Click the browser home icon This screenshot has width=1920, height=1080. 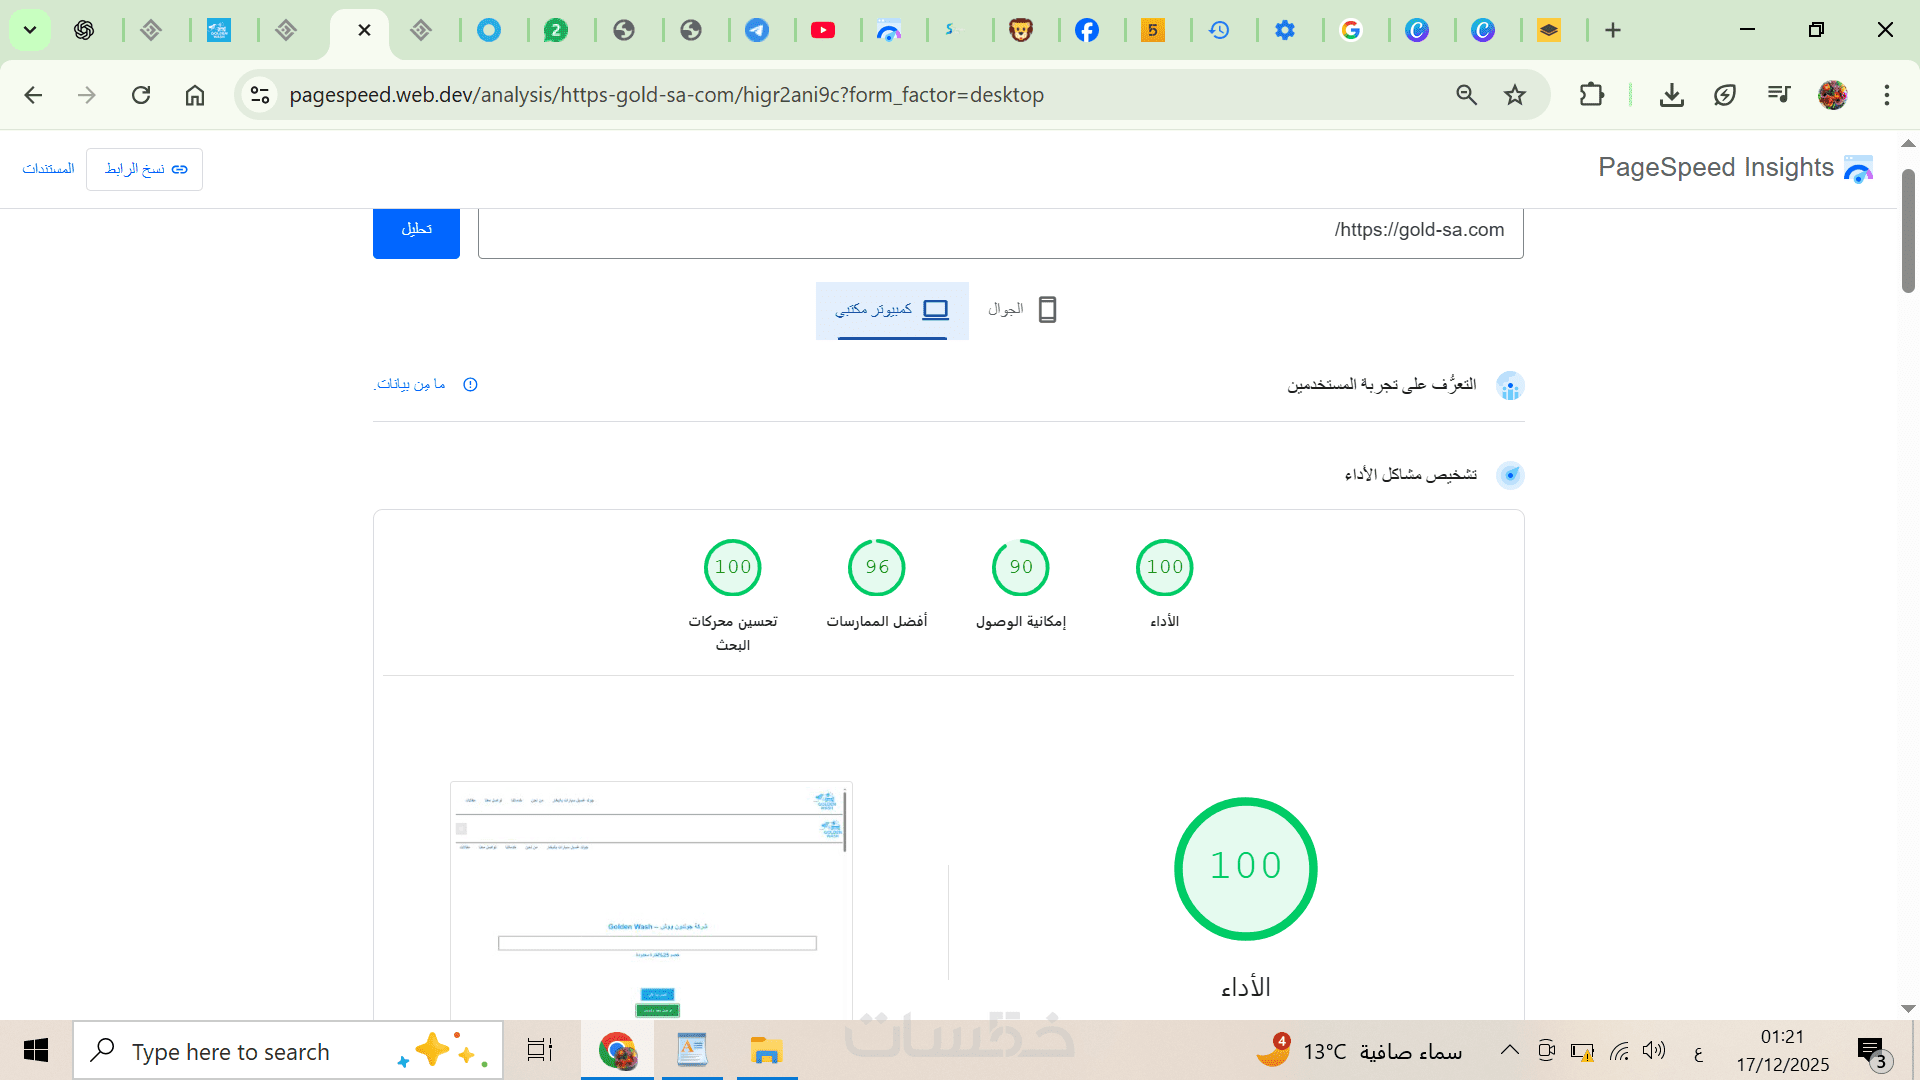click(x=195, y=95)
